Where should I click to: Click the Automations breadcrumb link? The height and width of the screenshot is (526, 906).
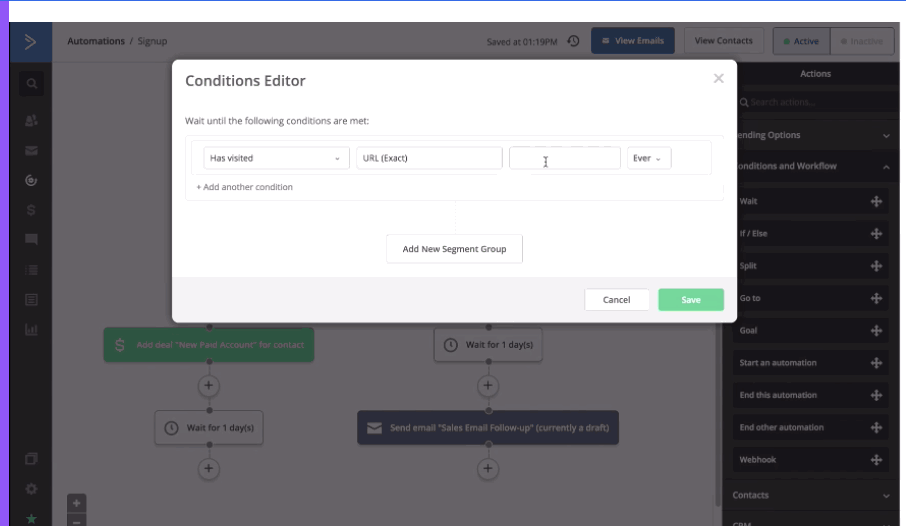tap(96, 41)
